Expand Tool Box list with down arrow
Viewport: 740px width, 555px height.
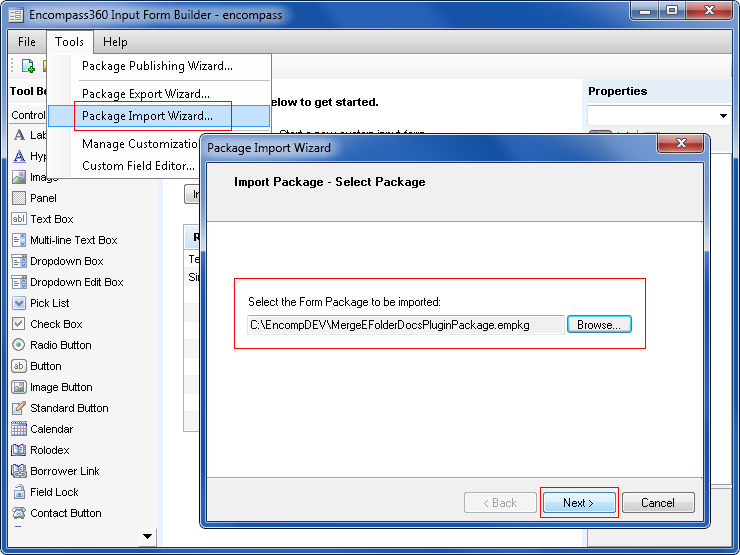coord(147,536)
